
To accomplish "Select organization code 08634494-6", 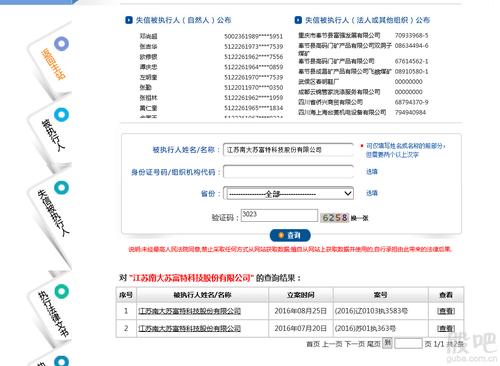I will pos(411,45).
